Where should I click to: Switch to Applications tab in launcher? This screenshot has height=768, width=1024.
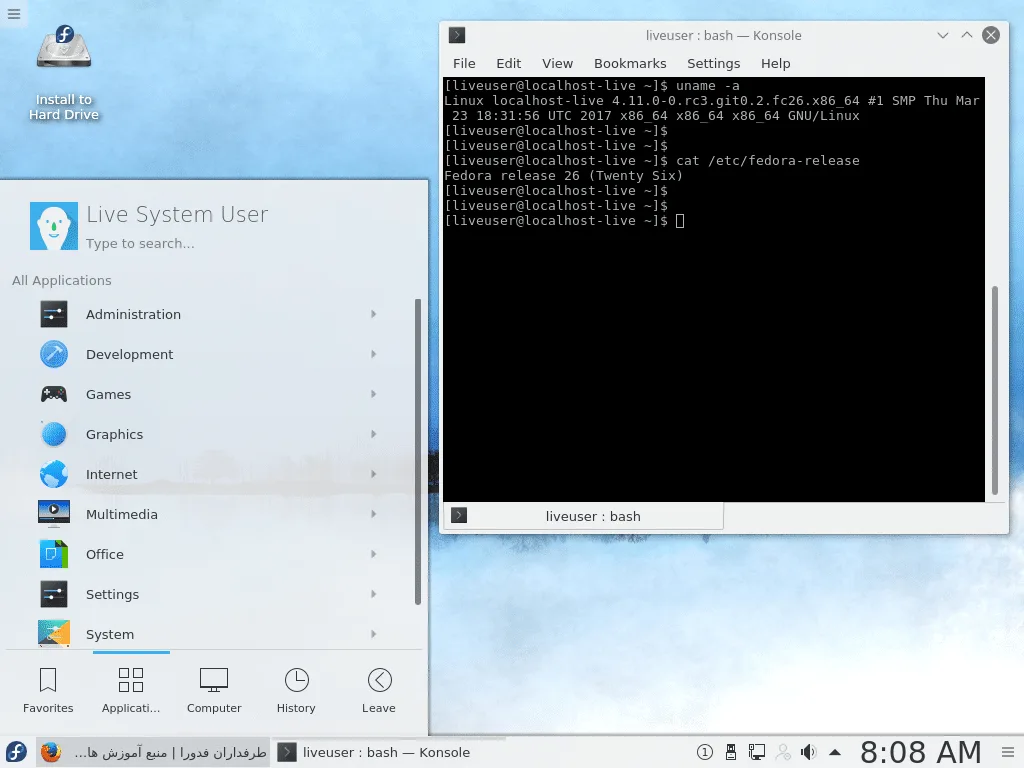(131, 691)
